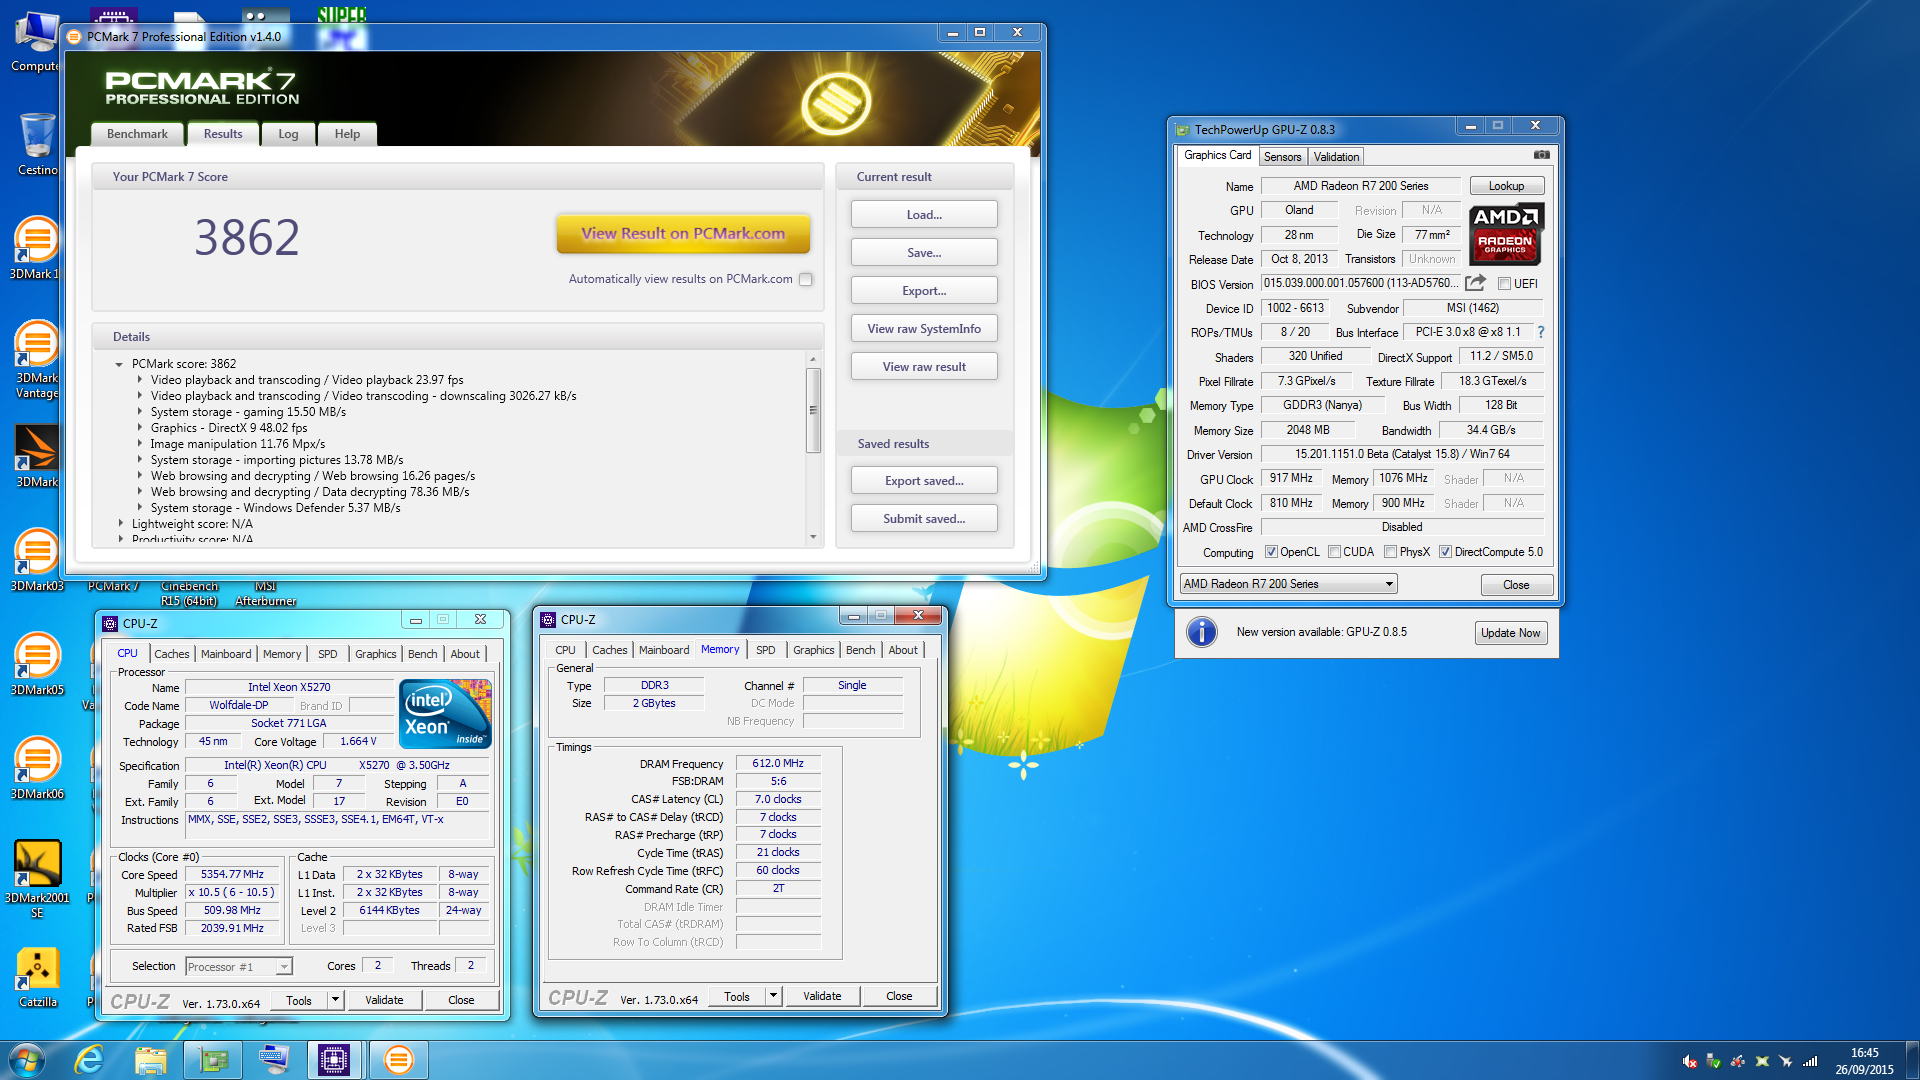Enable automatically view results on PCMark.com
Image resolution: width=1920 pixels, height=1080 pixels.
pyautogui.click(x=806, y=279)
